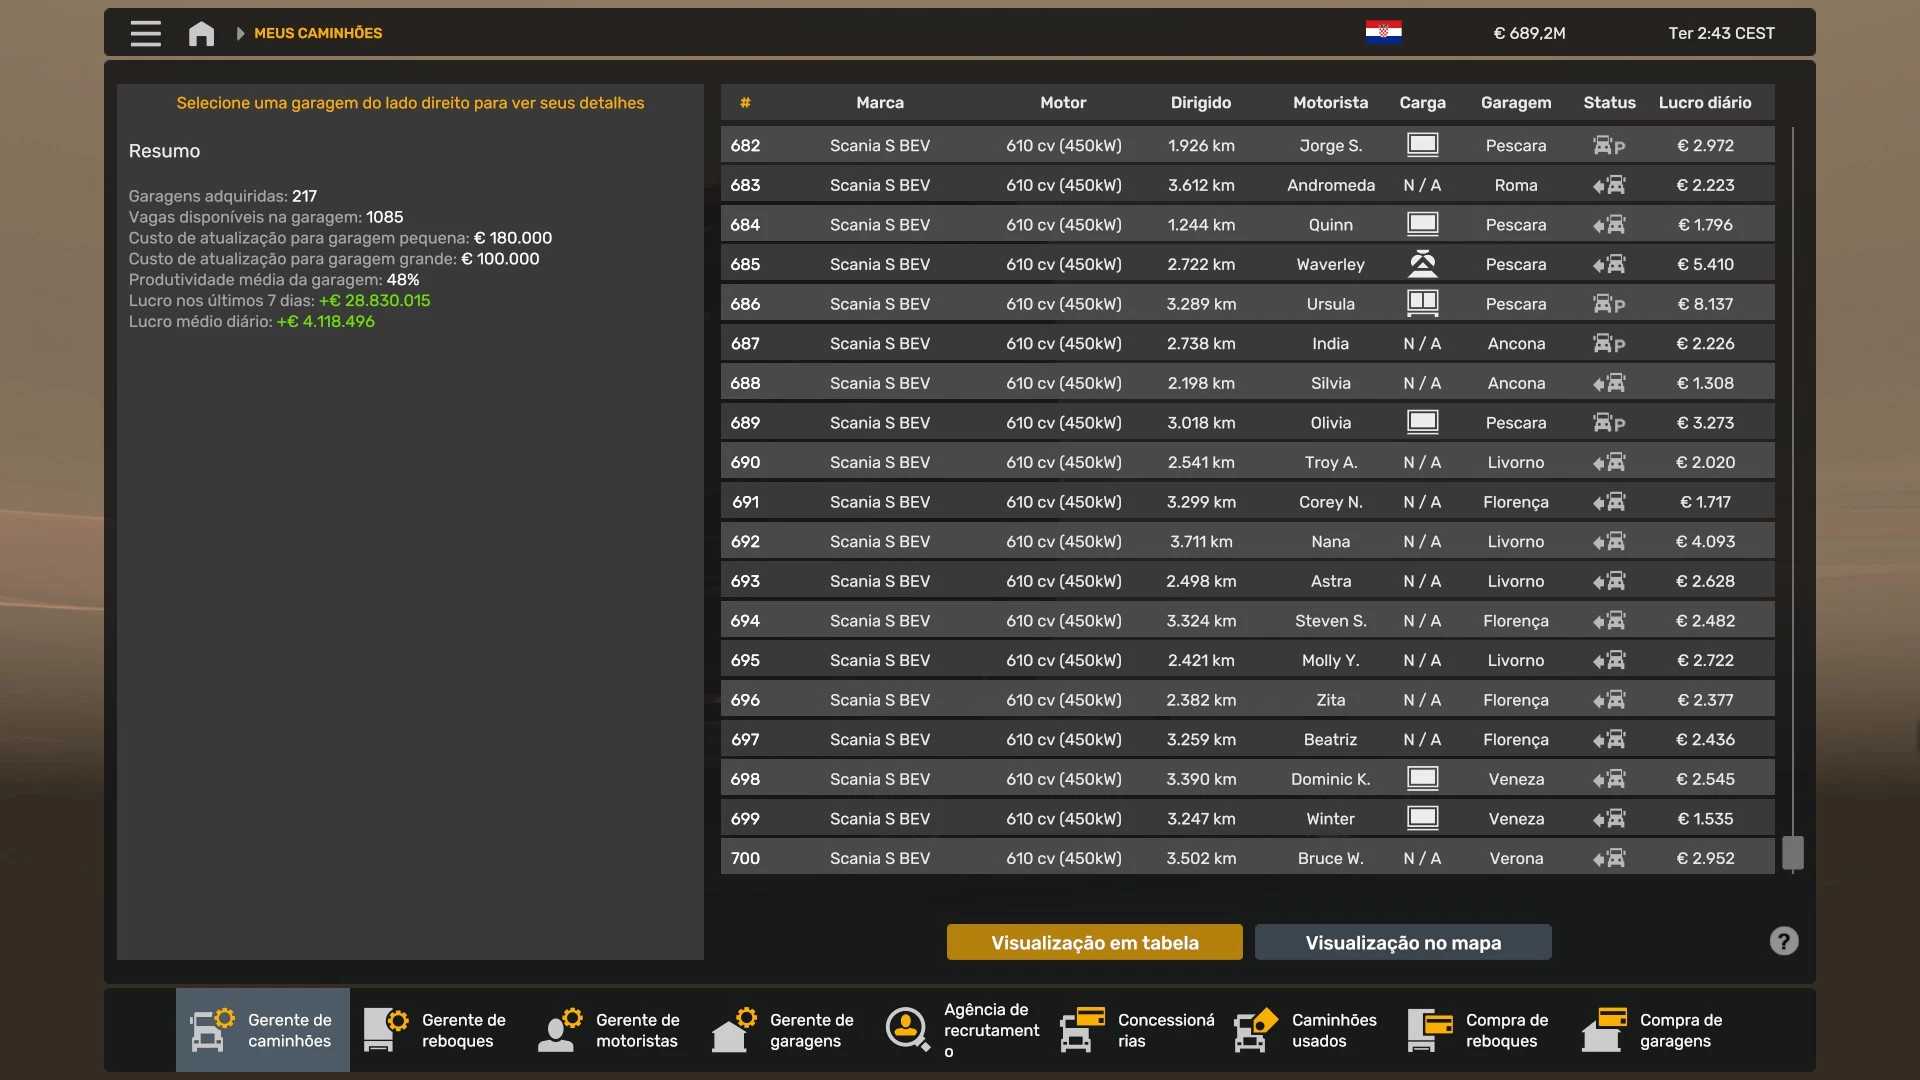
Task: Open the help question mark icon
Action: [x=1783, y=941]
